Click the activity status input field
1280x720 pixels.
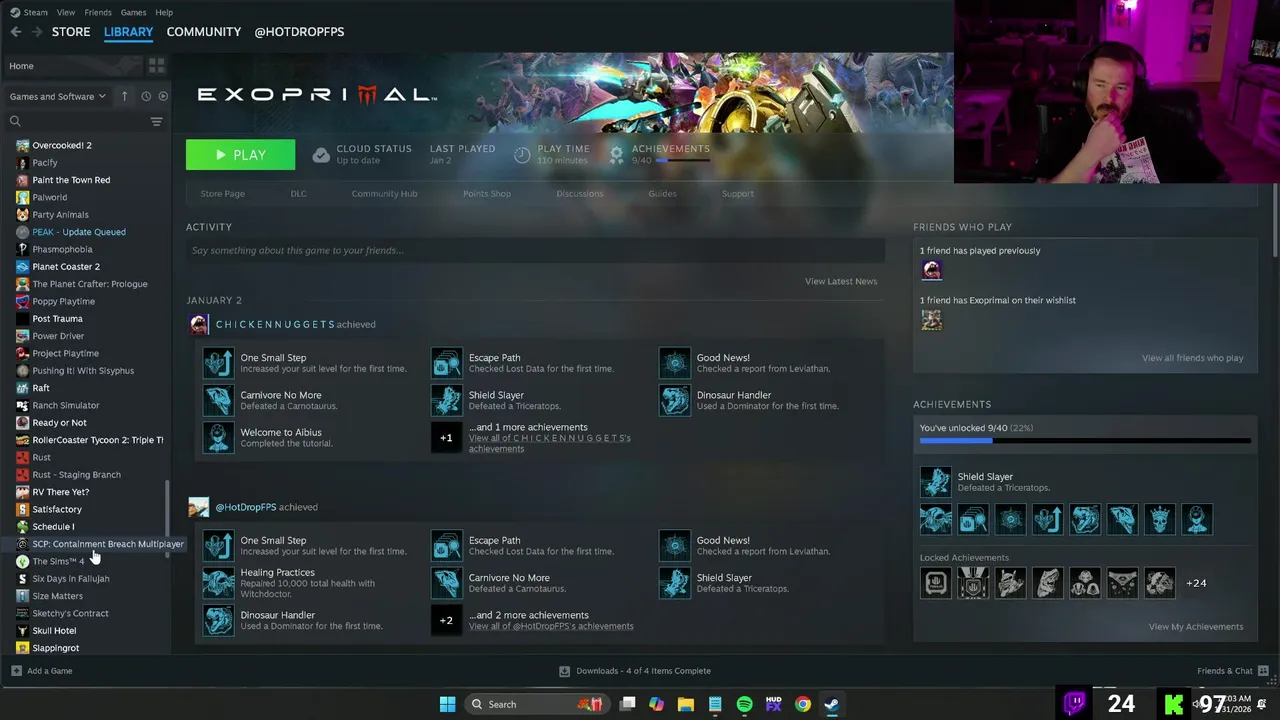535,250
